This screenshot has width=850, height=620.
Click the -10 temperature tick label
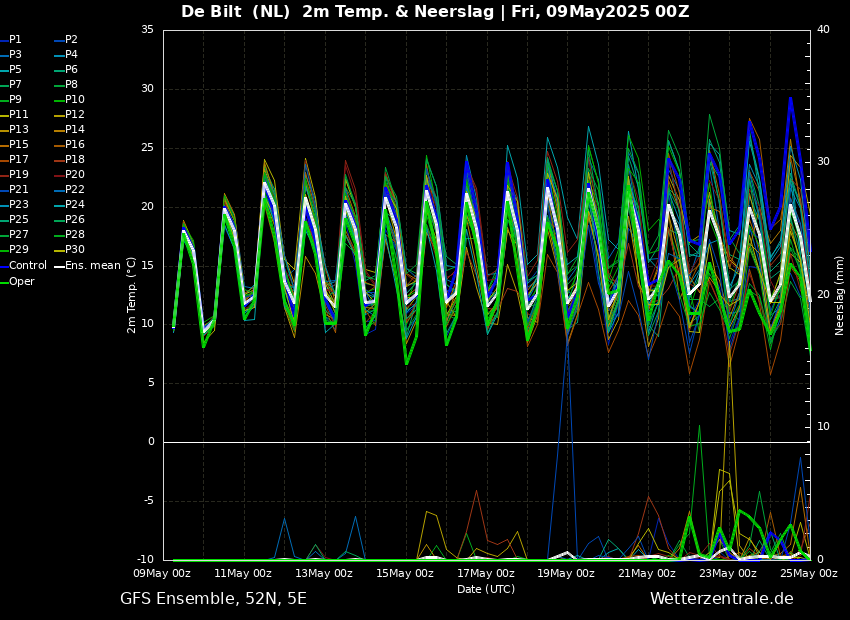pos(146,560)
